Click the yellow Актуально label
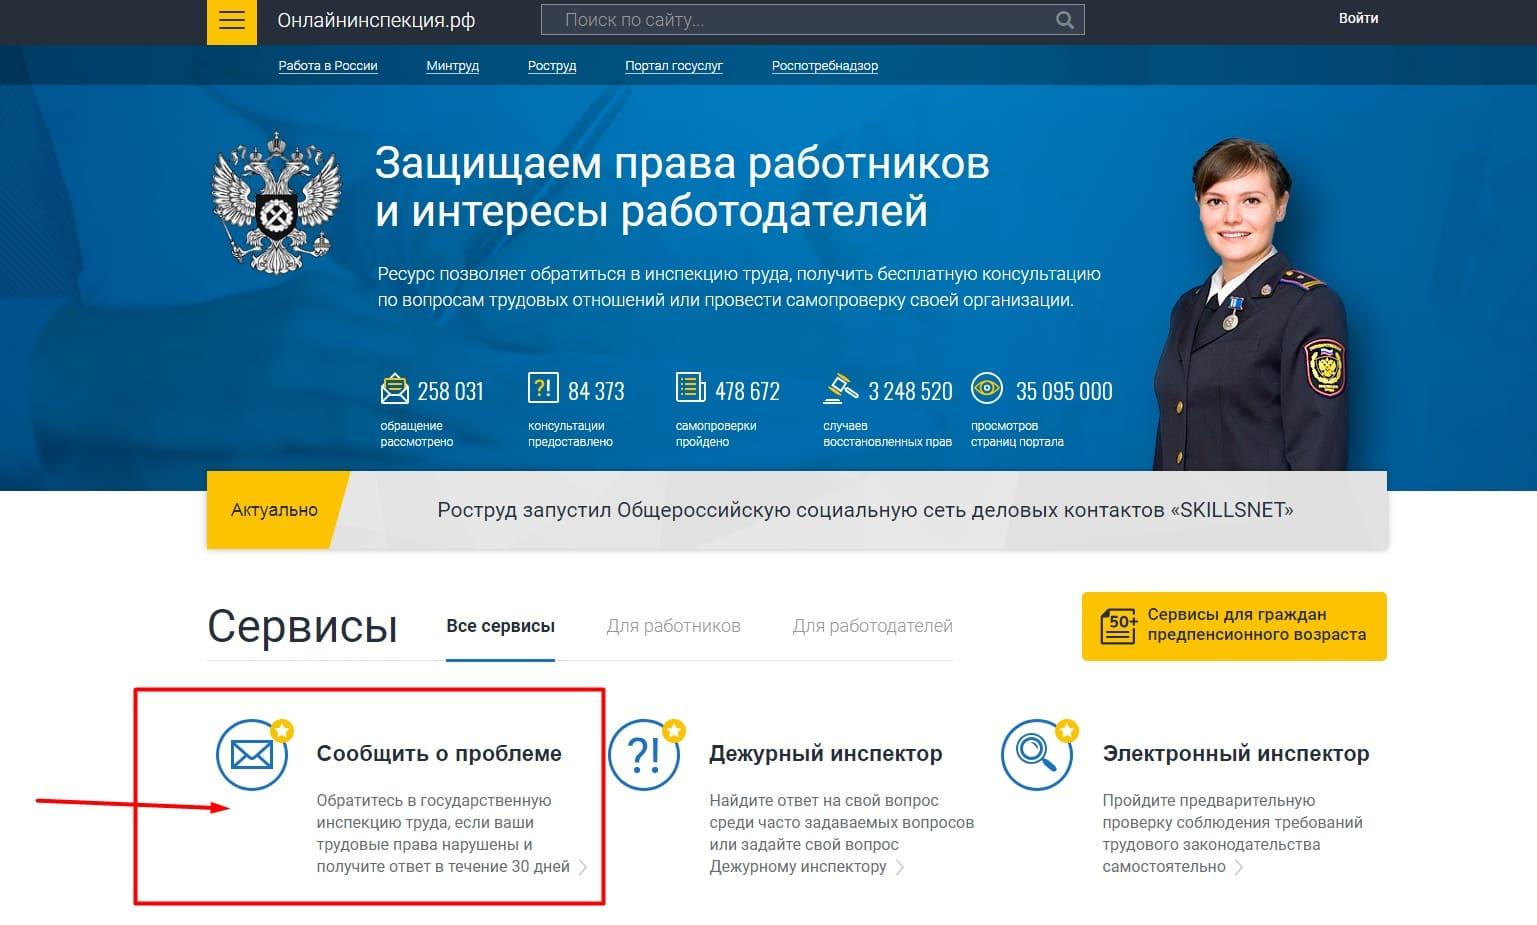This screenshot has width=1537, height=925. point(274,510)
